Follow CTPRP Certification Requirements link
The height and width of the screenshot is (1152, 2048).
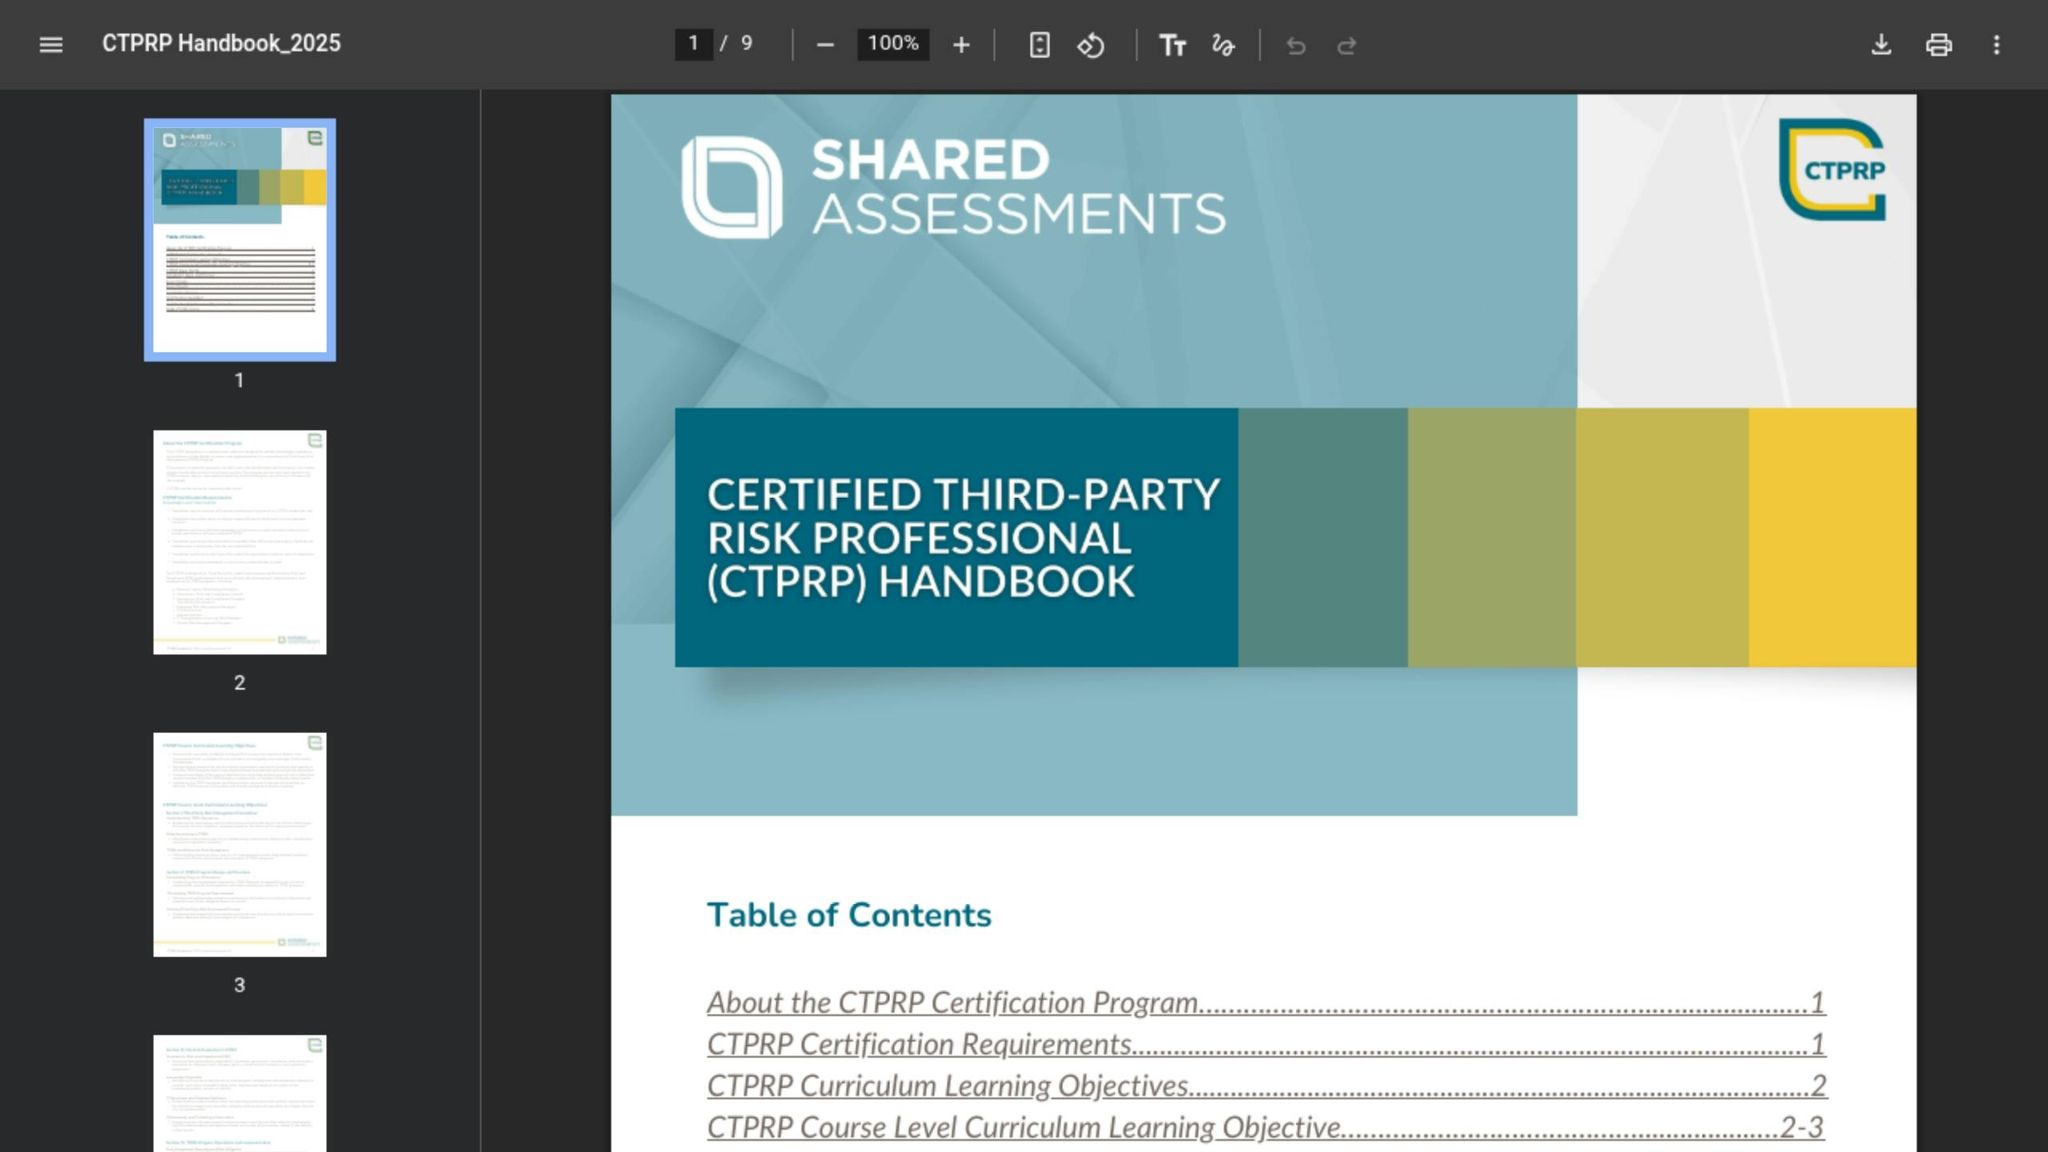coord(1266,1044)
